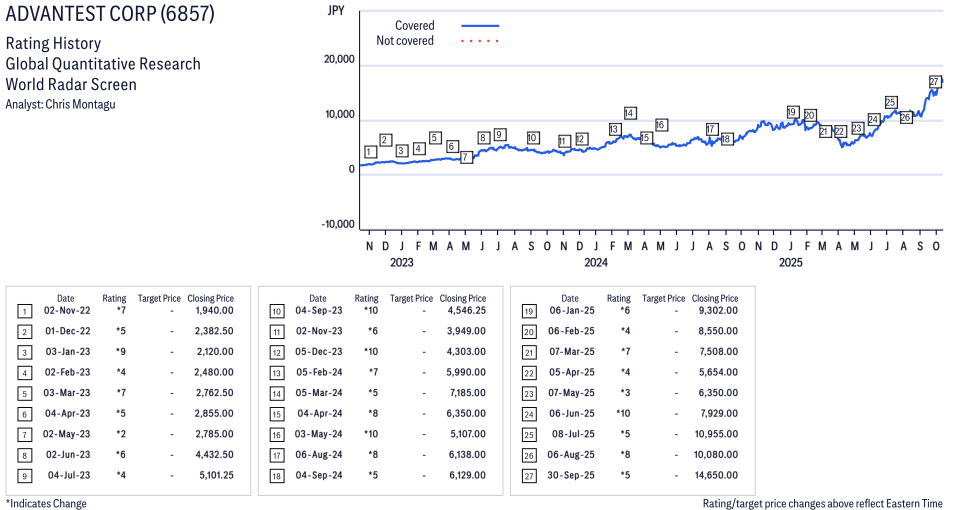Viewport: 954px width, 510px height.
Task: Click the World Radar Screen heading
Action: pos(71,84)
